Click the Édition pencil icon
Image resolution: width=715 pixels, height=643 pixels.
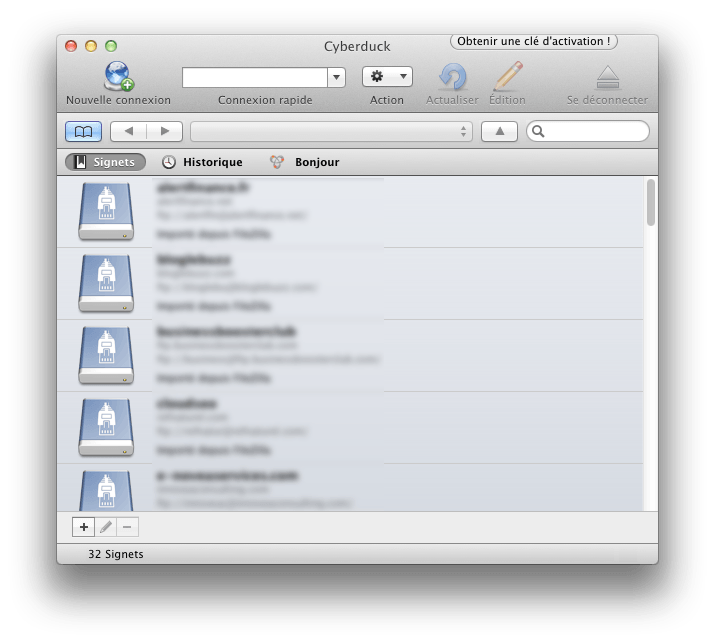point(508,76)
